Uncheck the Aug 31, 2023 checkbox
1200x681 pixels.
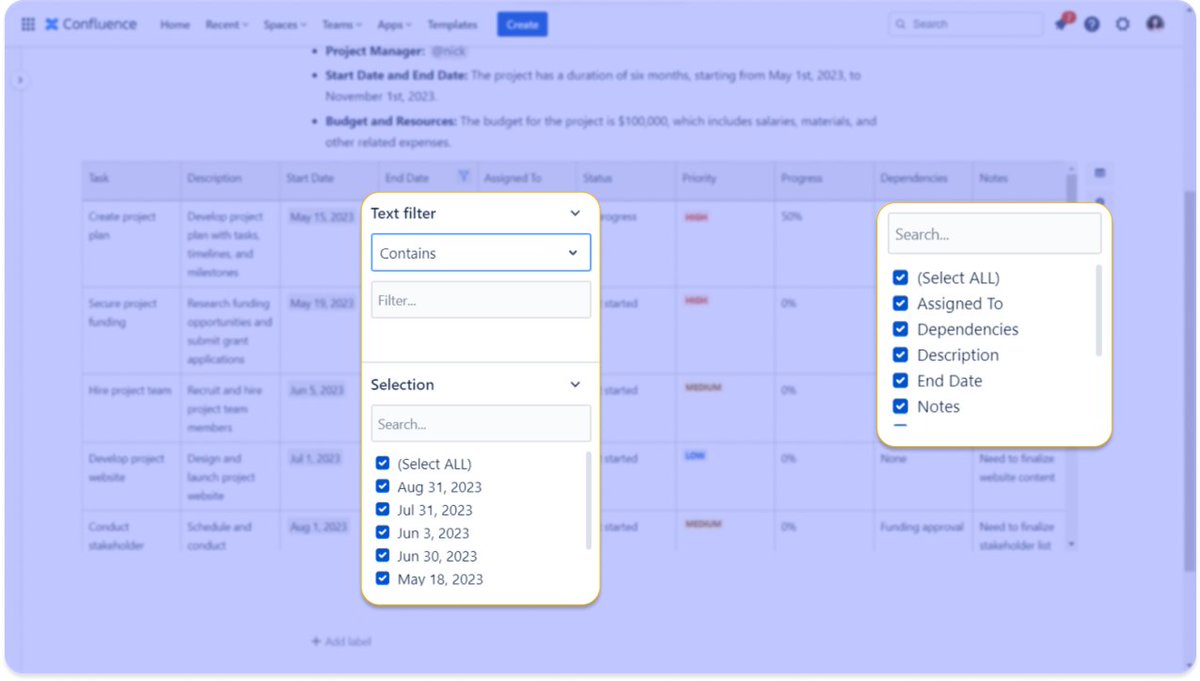click(x=382, y=486)
